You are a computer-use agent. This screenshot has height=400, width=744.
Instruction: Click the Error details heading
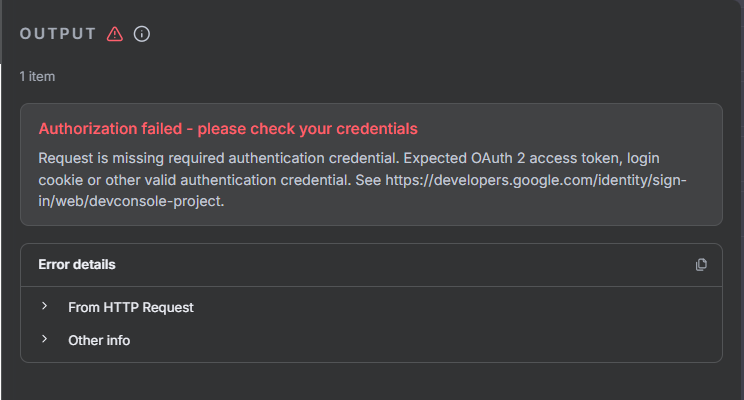pos(77,265)
